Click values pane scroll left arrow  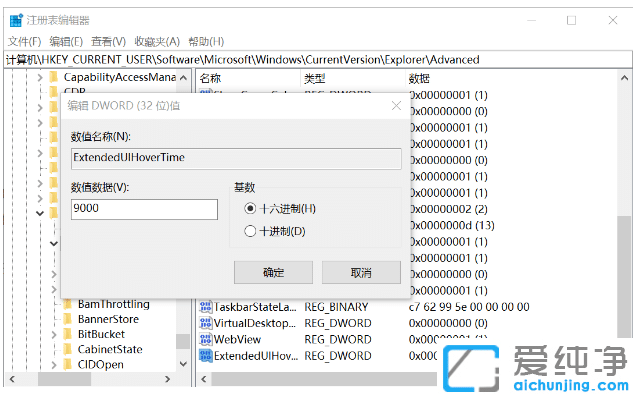[204, 379]
